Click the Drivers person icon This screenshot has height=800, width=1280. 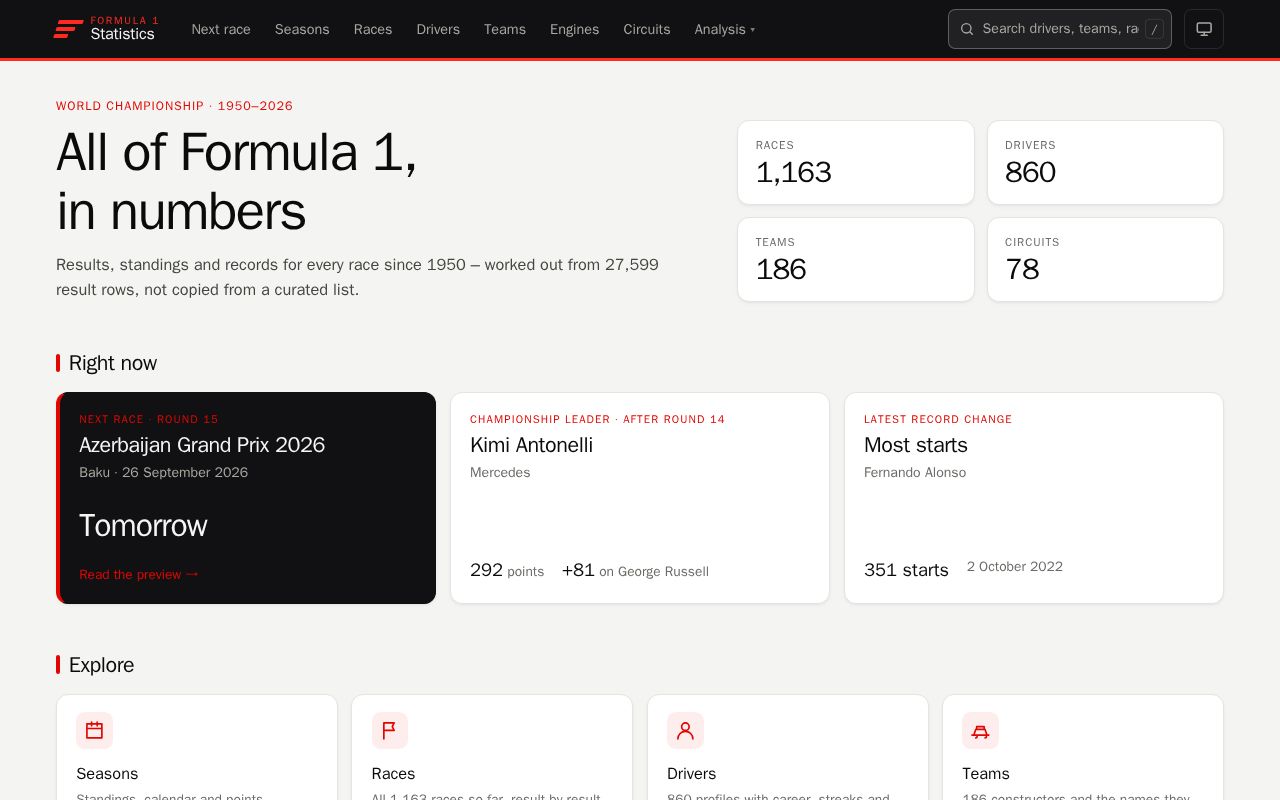685,731
